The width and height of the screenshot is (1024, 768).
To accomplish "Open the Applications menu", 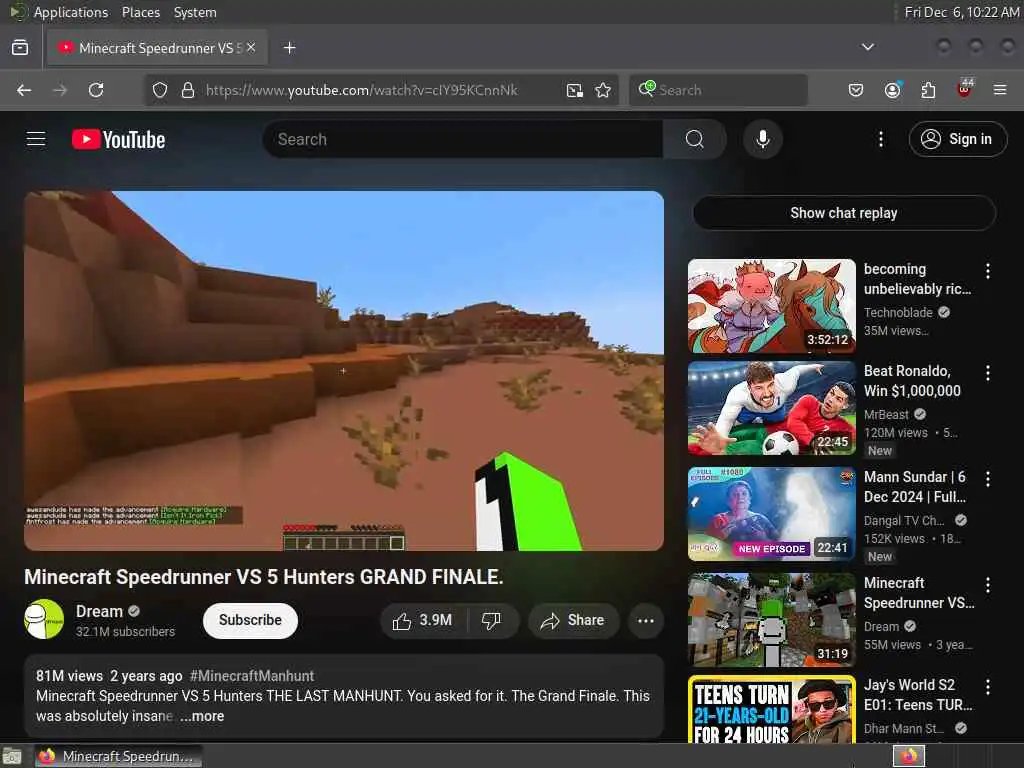I will click(71, 12).
